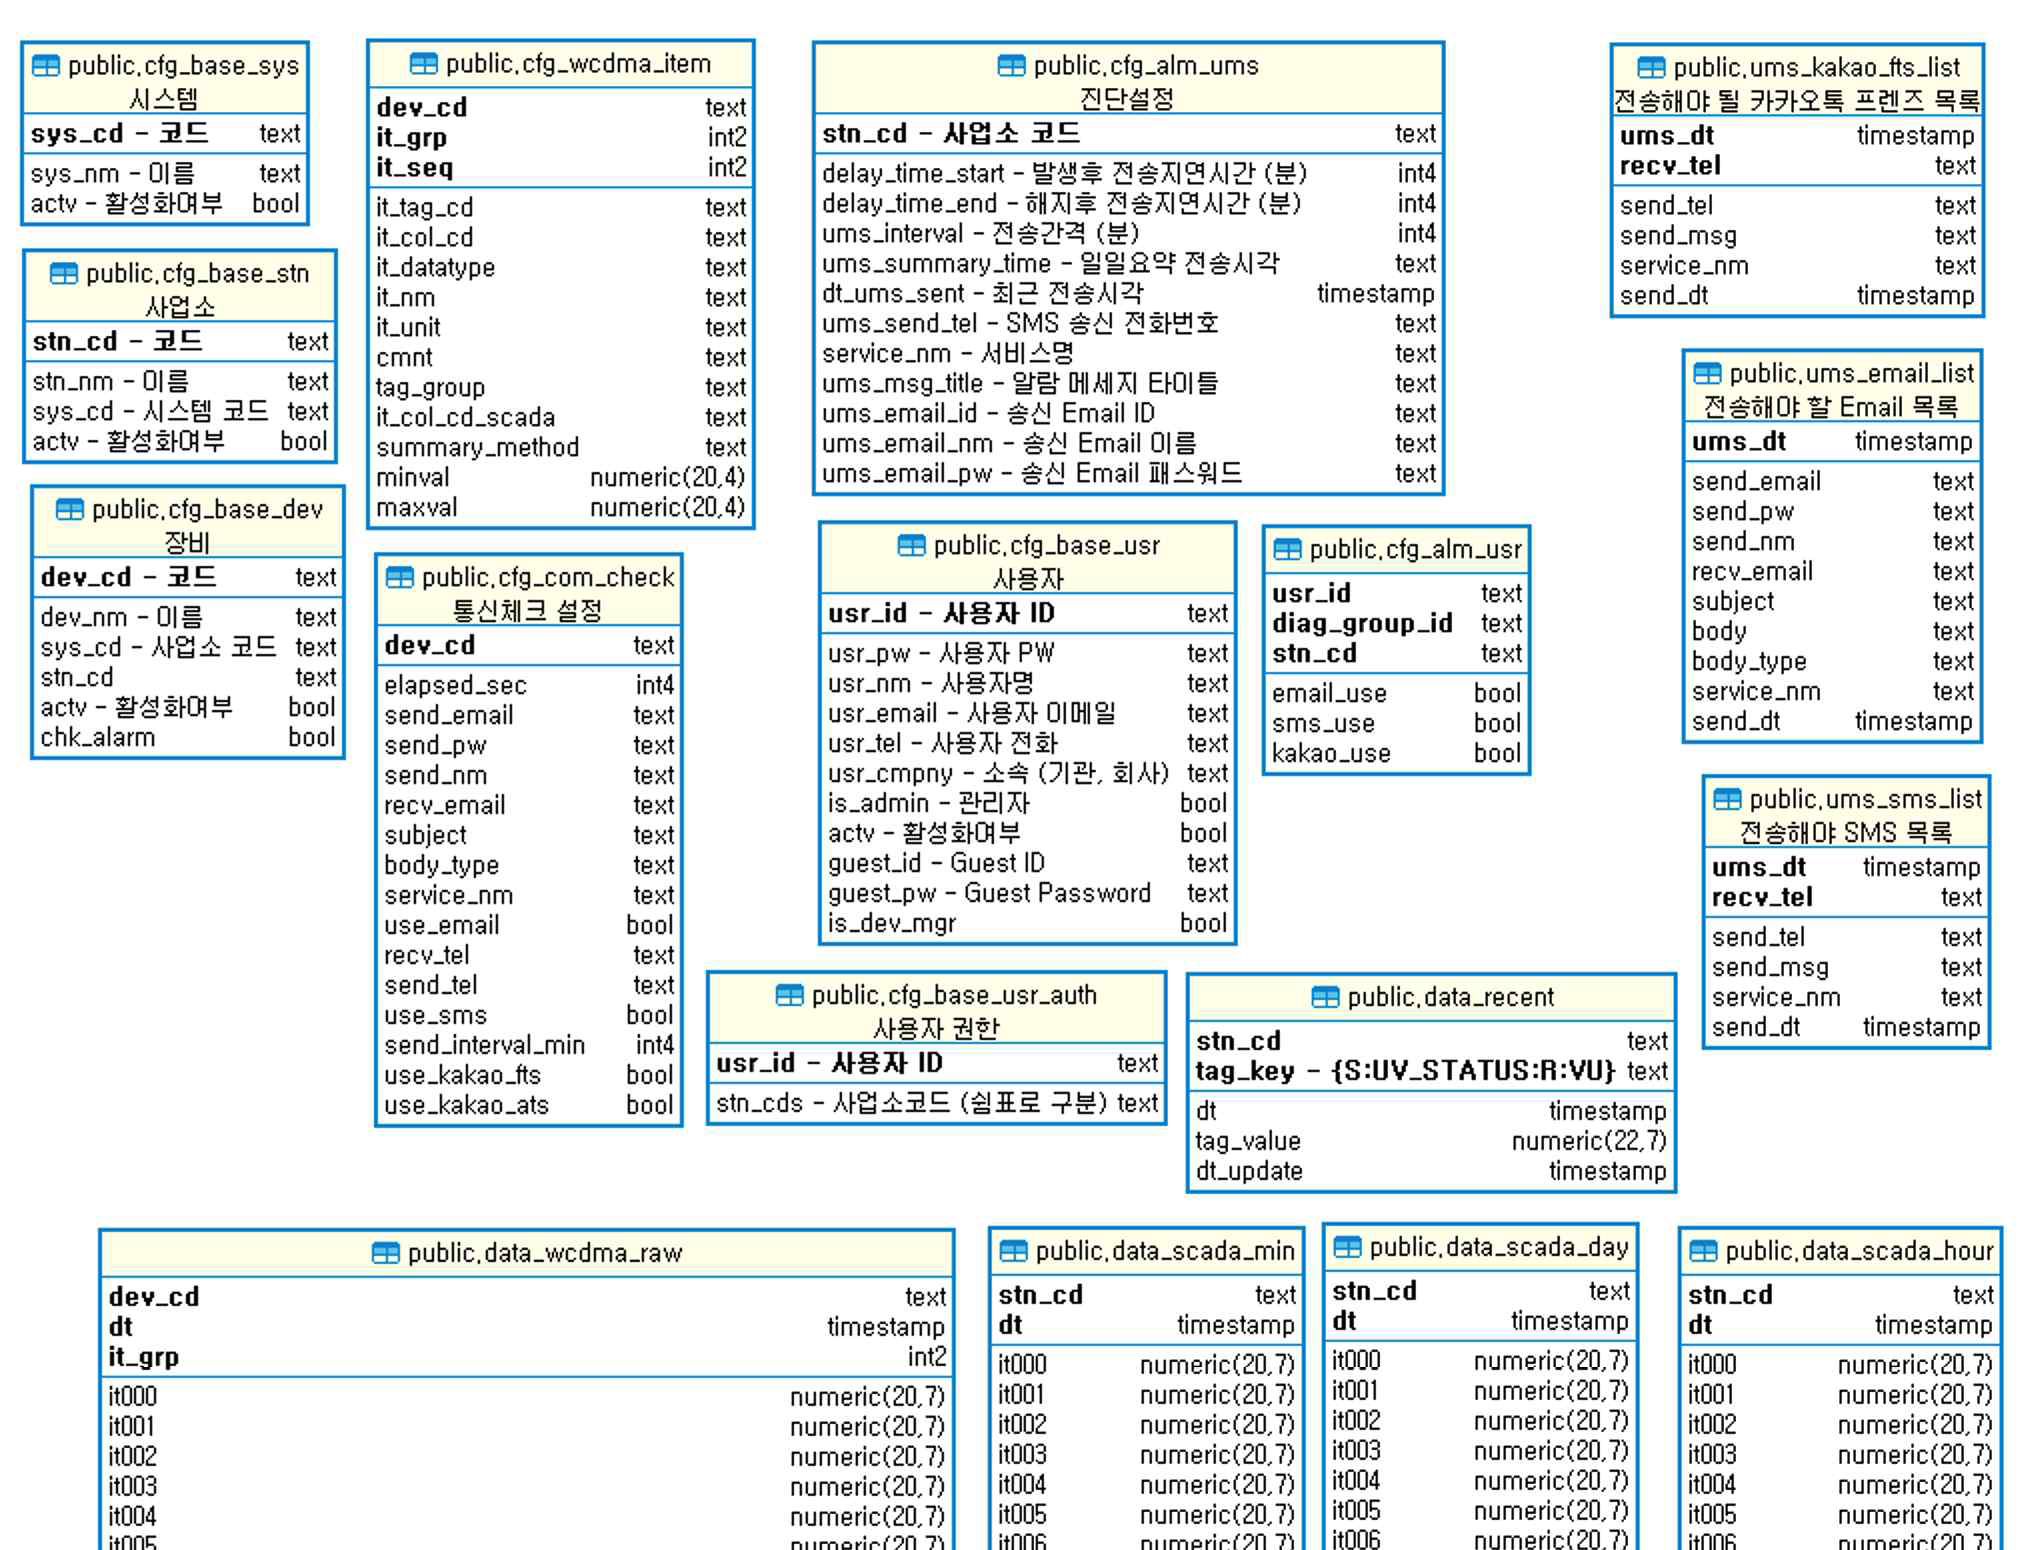Click recv_tel key in ums_kakao_fts_list

click(1798, 166)
